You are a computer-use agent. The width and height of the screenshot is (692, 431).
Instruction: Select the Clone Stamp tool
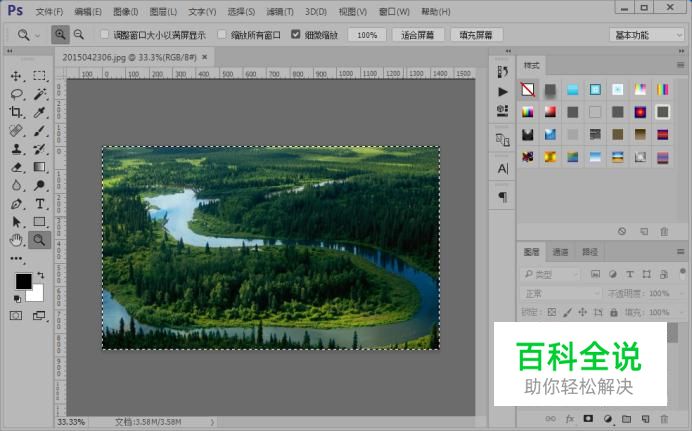click(16, 149)
